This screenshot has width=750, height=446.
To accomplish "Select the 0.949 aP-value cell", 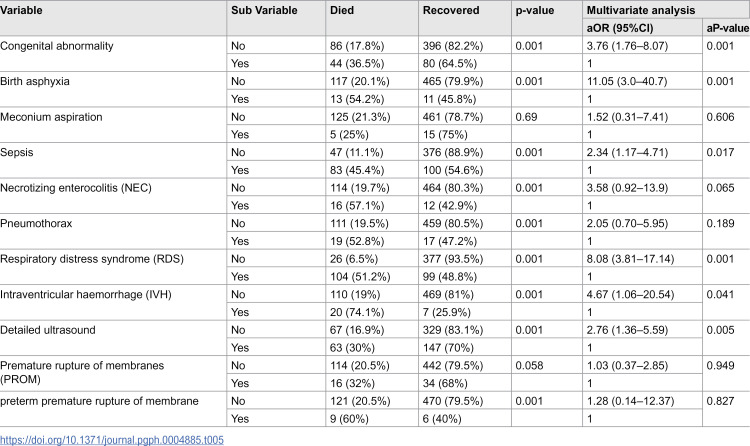I will [x=720, y=366].
